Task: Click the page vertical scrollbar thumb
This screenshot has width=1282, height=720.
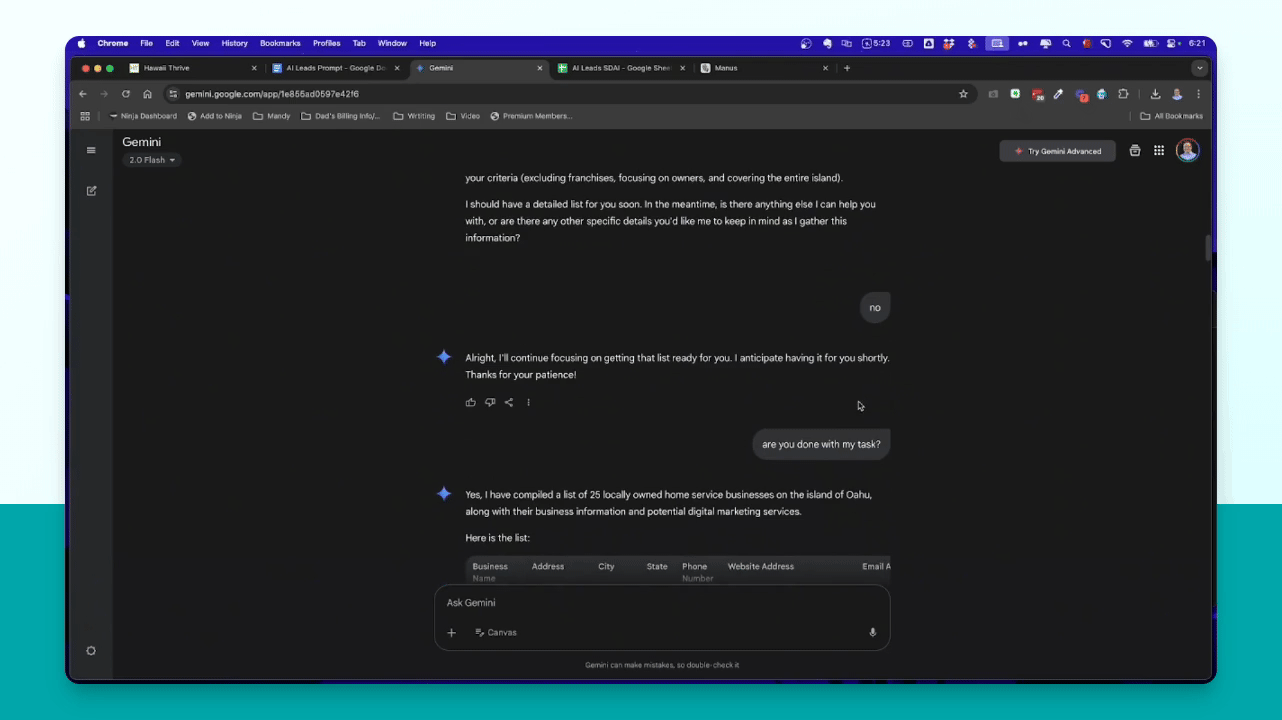Action: point(1208,247)
